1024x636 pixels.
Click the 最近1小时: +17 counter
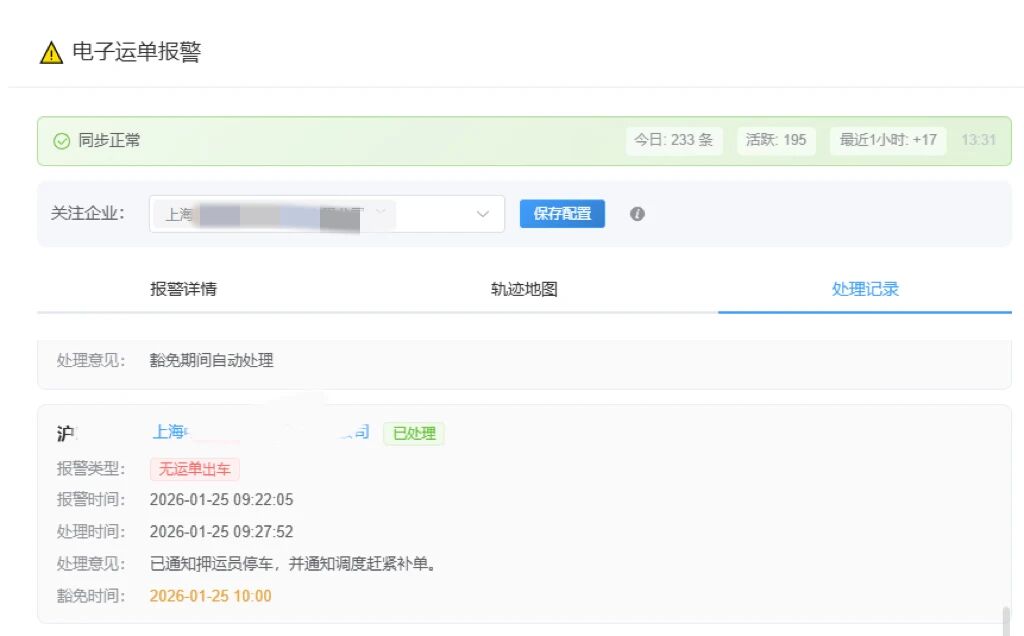(x=888, y=140)
